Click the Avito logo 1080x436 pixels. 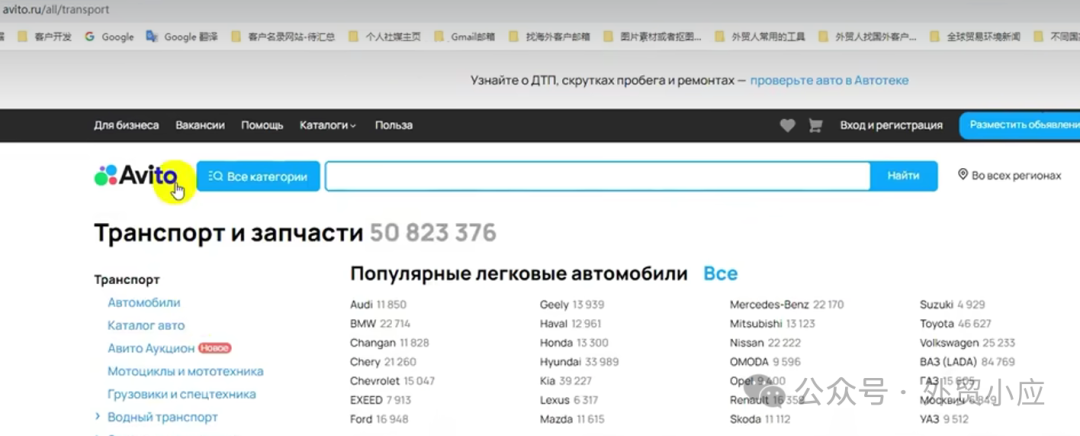[136, 176]
